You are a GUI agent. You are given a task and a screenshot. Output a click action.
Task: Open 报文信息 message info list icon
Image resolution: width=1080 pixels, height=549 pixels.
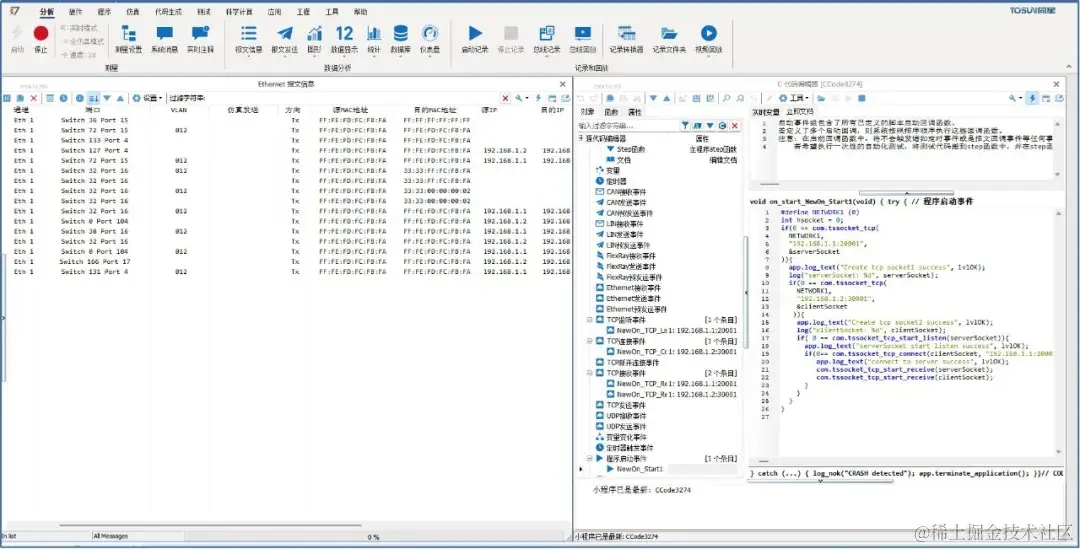(249, 39)
